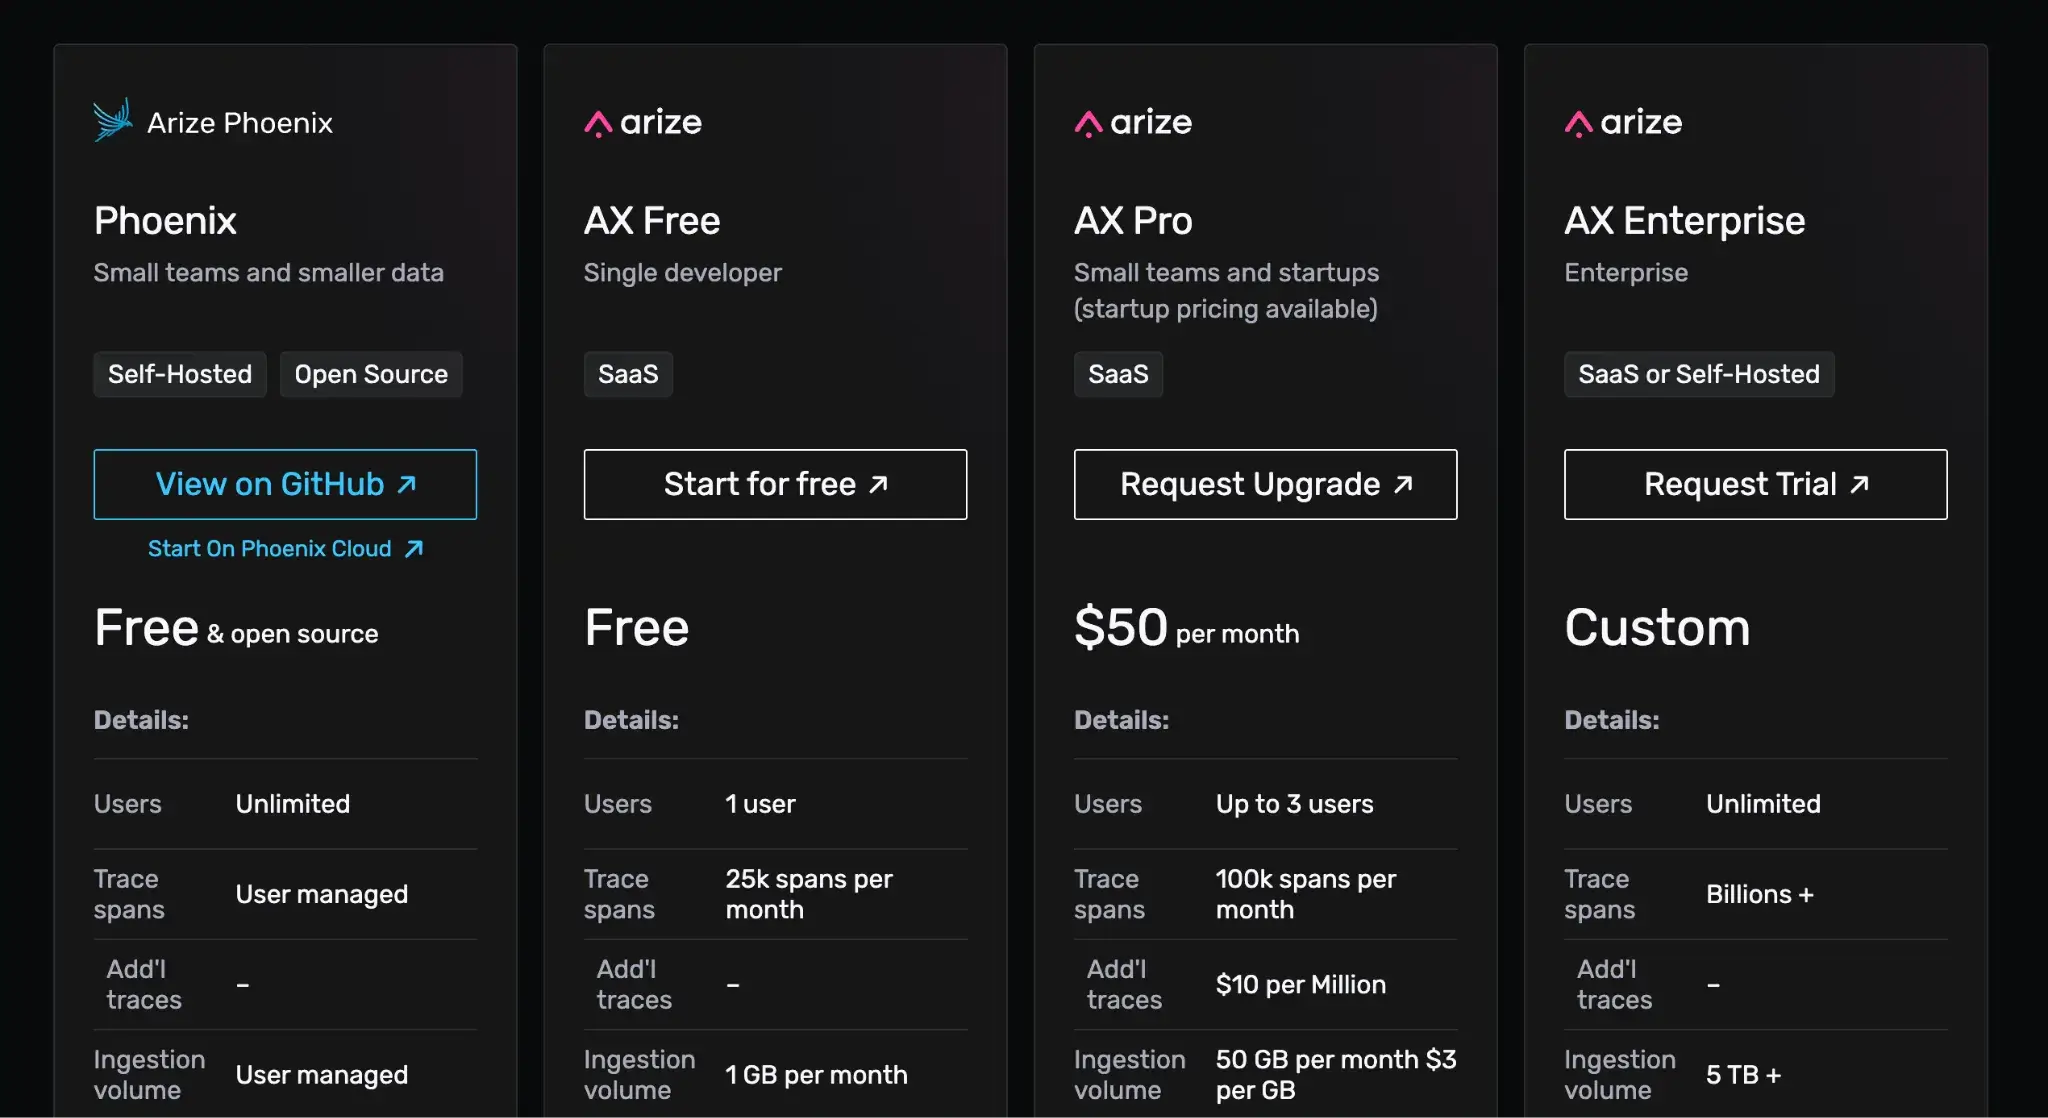The image size is (2048, 1118).
Task: Click the SaaS tag under AX Free
Action: pos(628,374)
